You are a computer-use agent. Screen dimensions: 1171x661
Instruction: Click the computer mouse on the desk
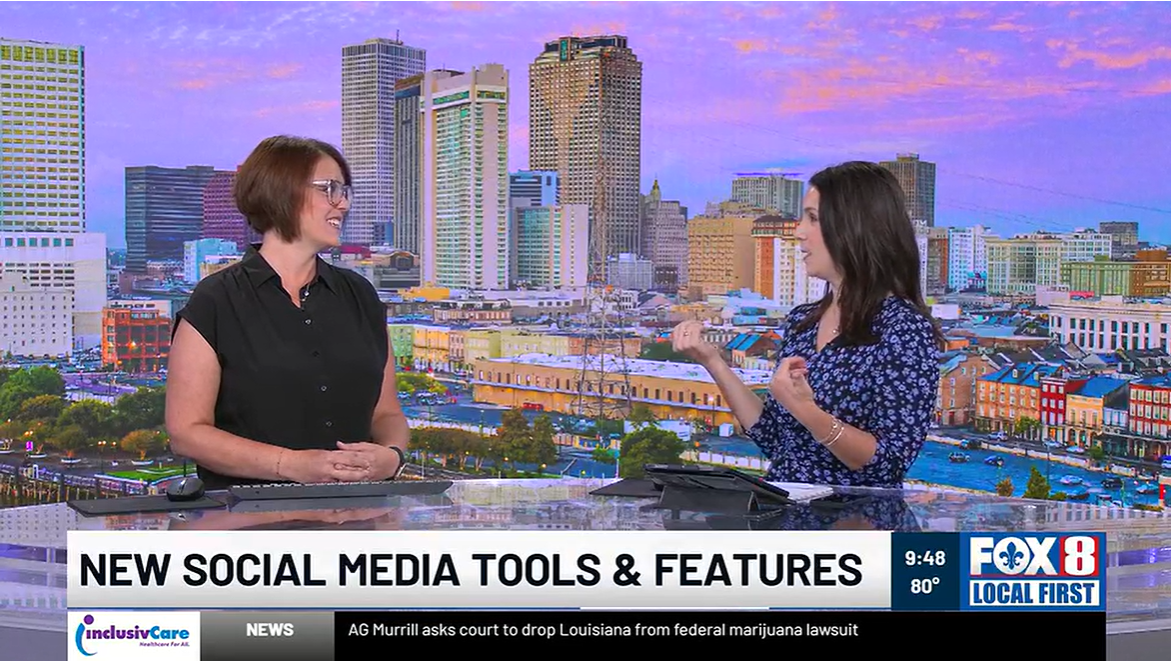point(184,488)
